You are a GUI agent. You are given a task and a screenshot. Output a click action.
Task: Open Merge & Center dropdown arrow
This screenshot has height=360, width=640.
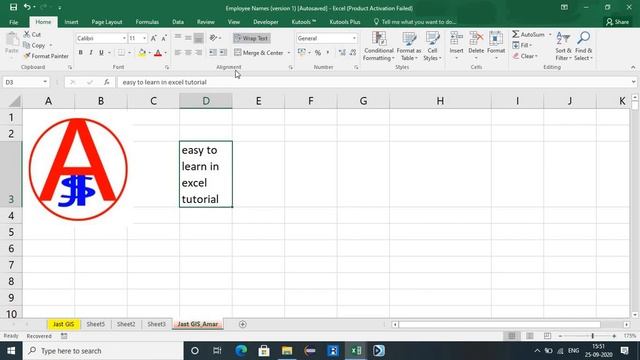289,53
